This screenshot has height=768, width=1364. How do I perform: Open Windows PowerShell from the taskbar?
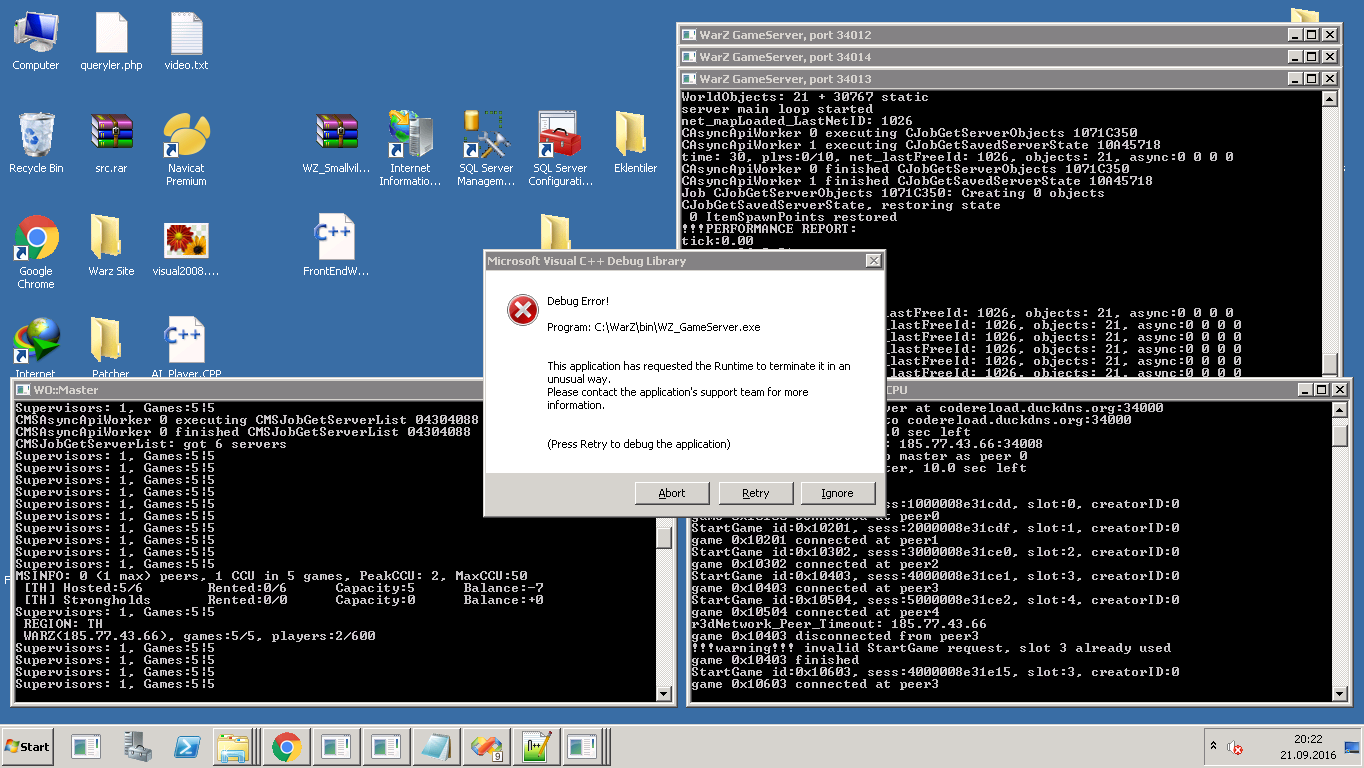[186, 746]
